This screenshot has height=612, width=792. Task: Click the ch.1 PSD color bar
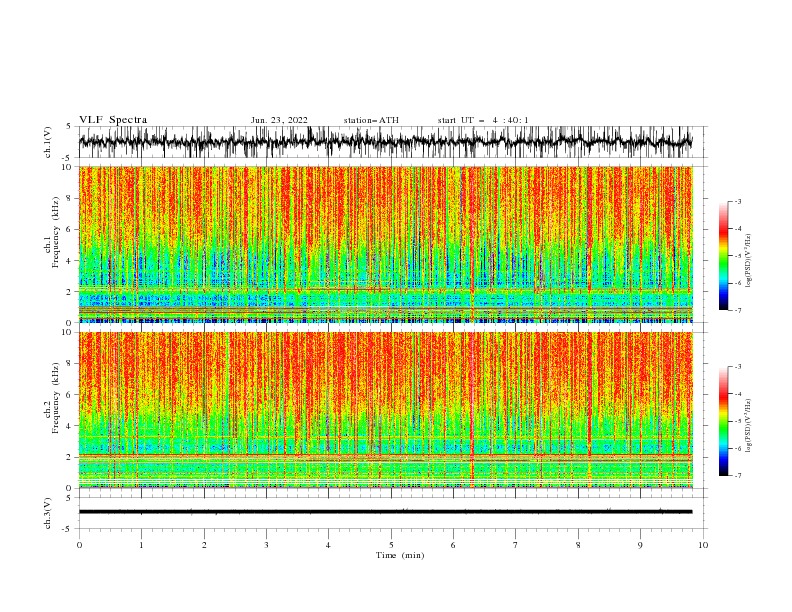pyautogui.click(x=723, y=256)
